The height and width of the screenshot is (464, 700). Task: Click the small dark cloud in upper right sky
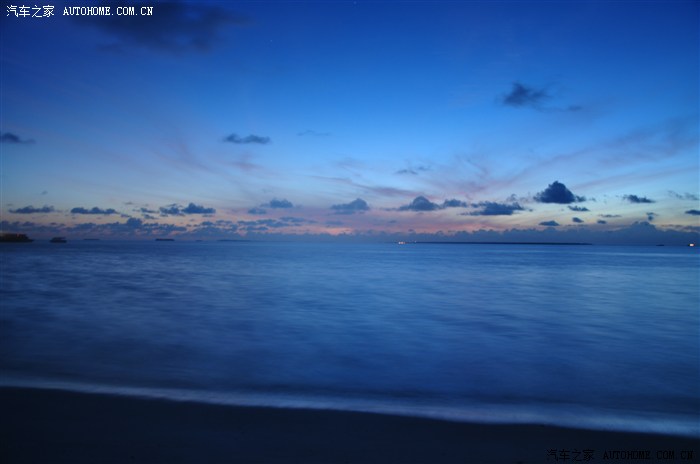[525, 95]
